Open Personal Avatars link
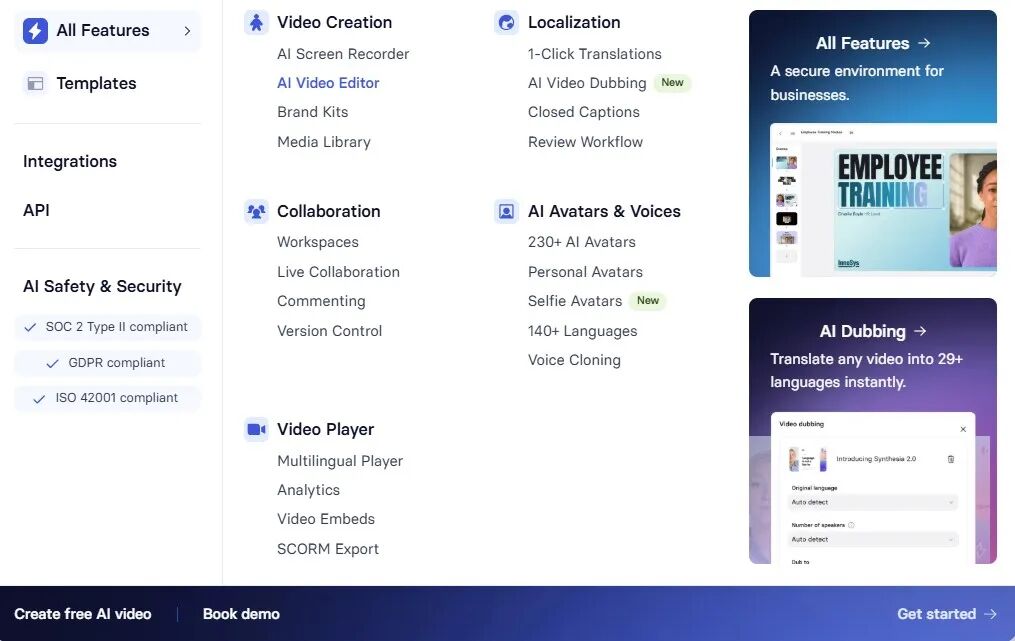The width and height of the screenshot is (1015, 641). [586, 272]
